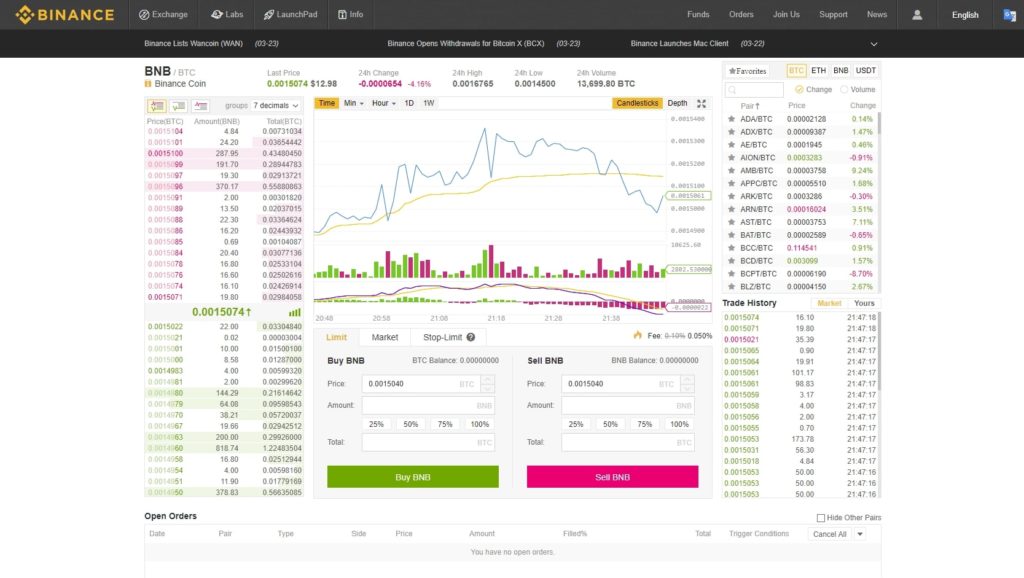The height and width of the screenshot is (578, 1024).
Task: Open the user account icon
Action: point(917,14)
